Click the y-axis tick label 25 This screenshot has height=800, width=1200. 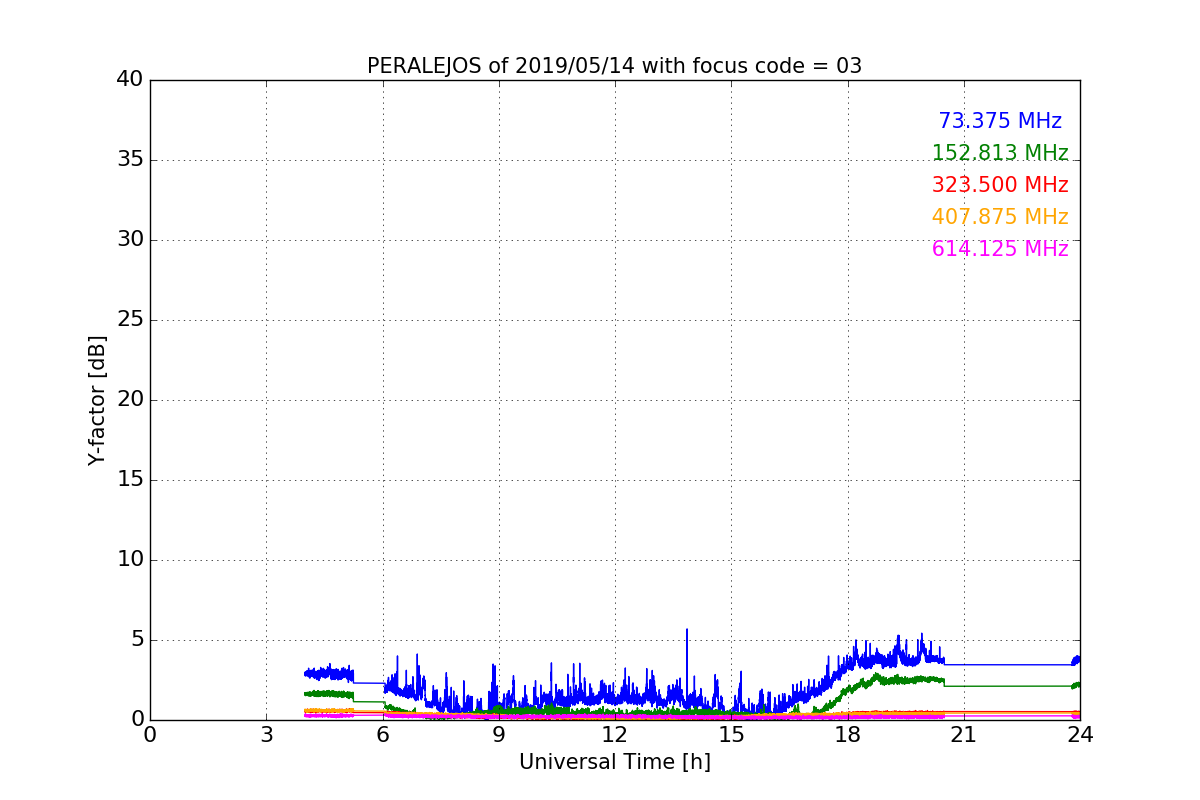pyautogui.click(x=130, y=319)
